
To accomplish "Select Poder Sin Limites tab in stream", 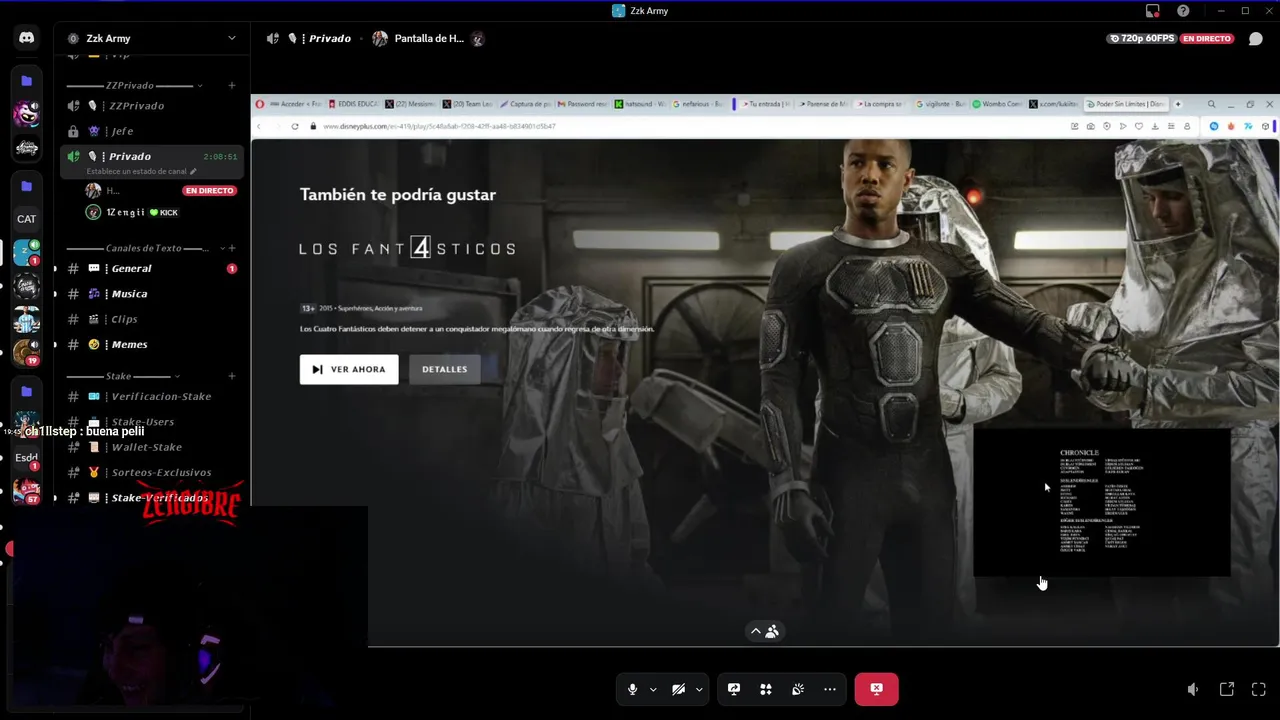I will [x=1125, y=104].
